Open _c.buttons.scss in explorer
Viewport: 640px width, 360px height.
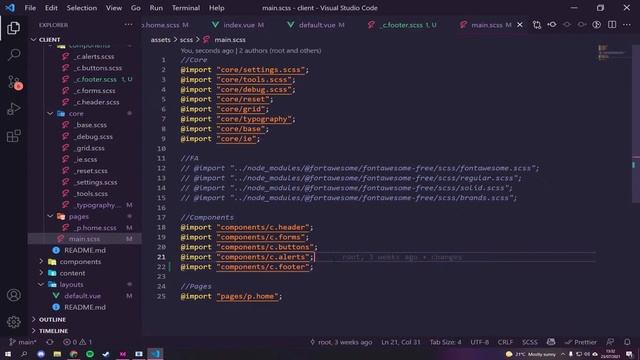98,68
